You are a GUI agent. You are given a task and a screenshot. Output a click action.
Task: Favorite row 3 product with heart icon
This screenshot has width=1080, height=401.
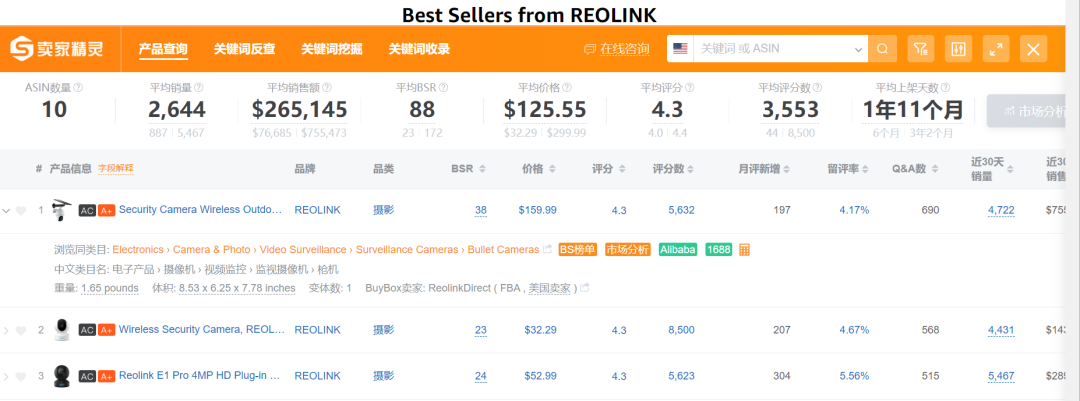click(x=21, y=376)
